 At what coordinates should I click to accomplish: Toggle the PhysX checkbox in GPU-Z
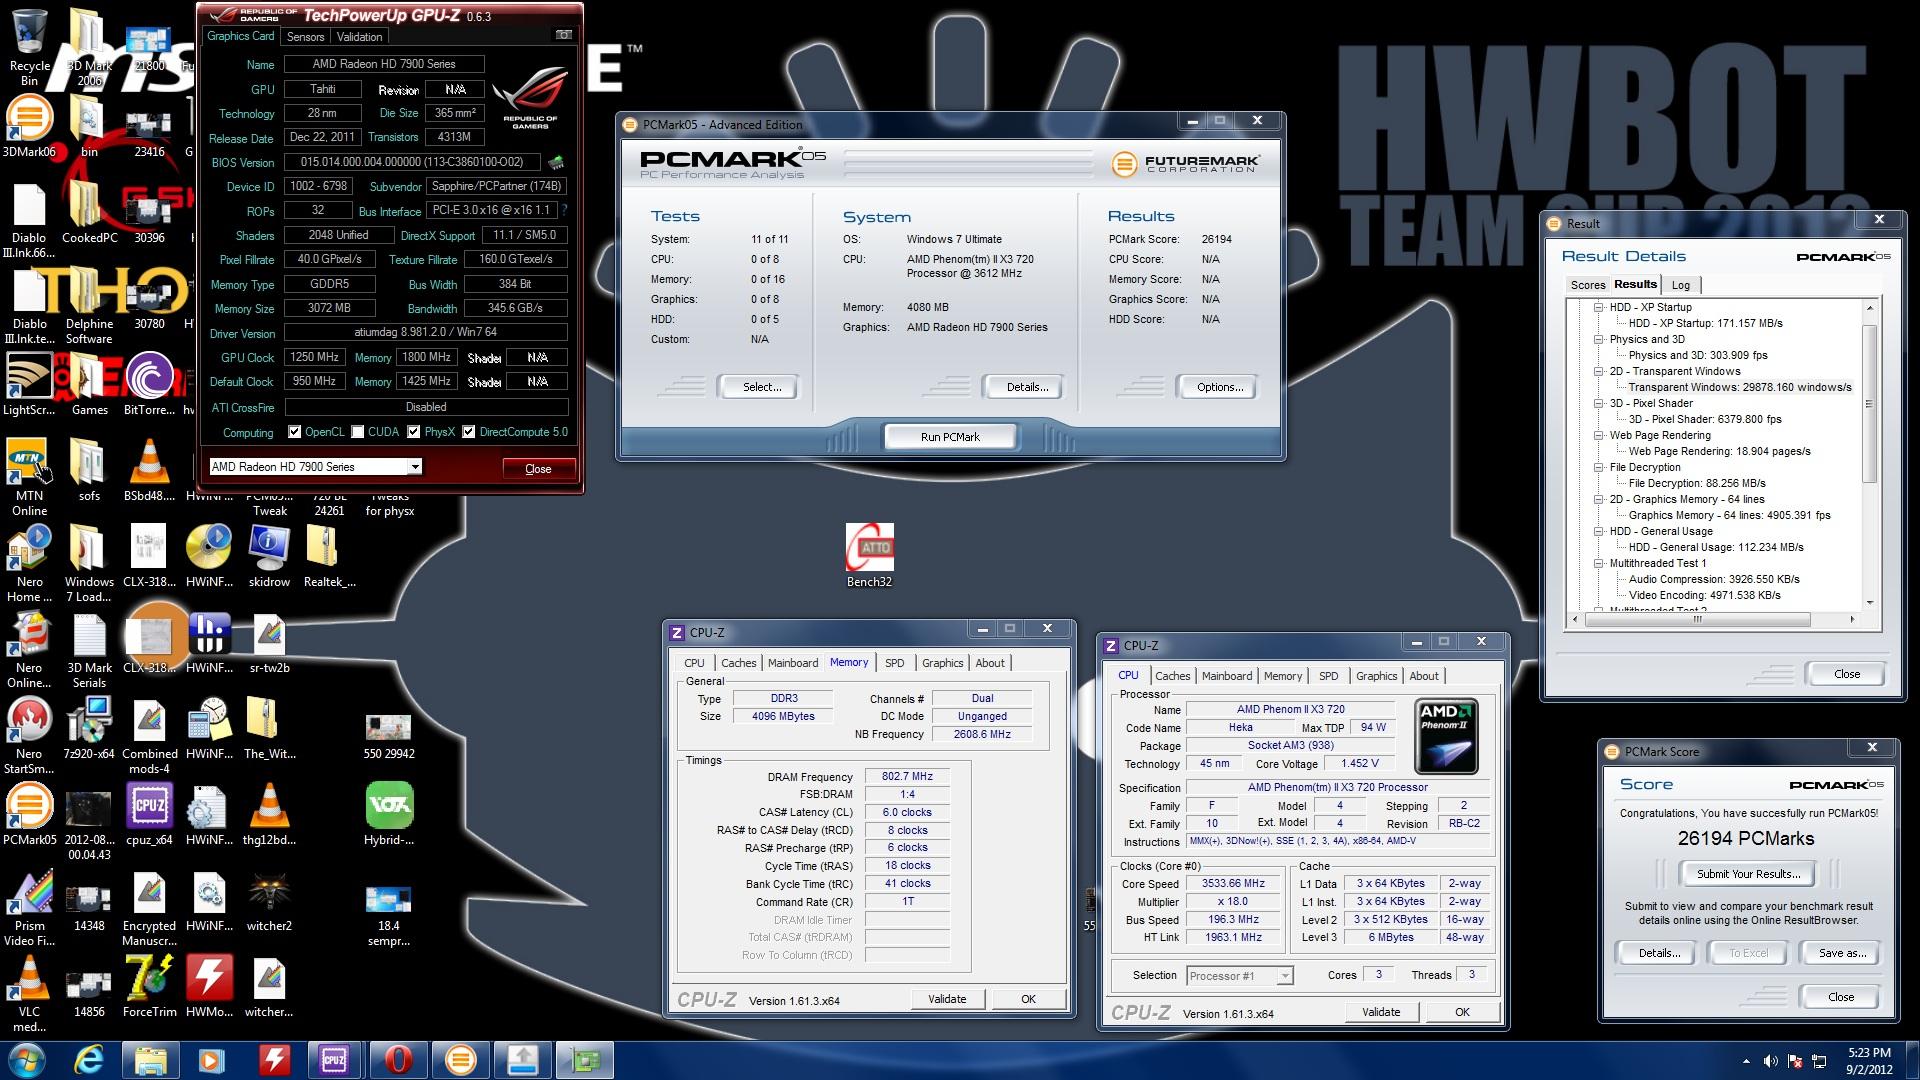(413, 432)
